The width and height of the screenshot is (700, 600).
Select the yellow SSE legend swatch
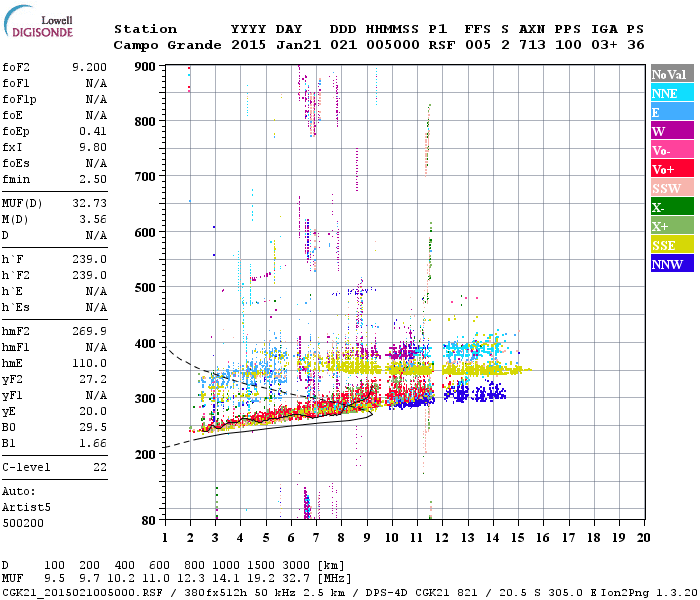pyautogui.click(x=672, y=245)
